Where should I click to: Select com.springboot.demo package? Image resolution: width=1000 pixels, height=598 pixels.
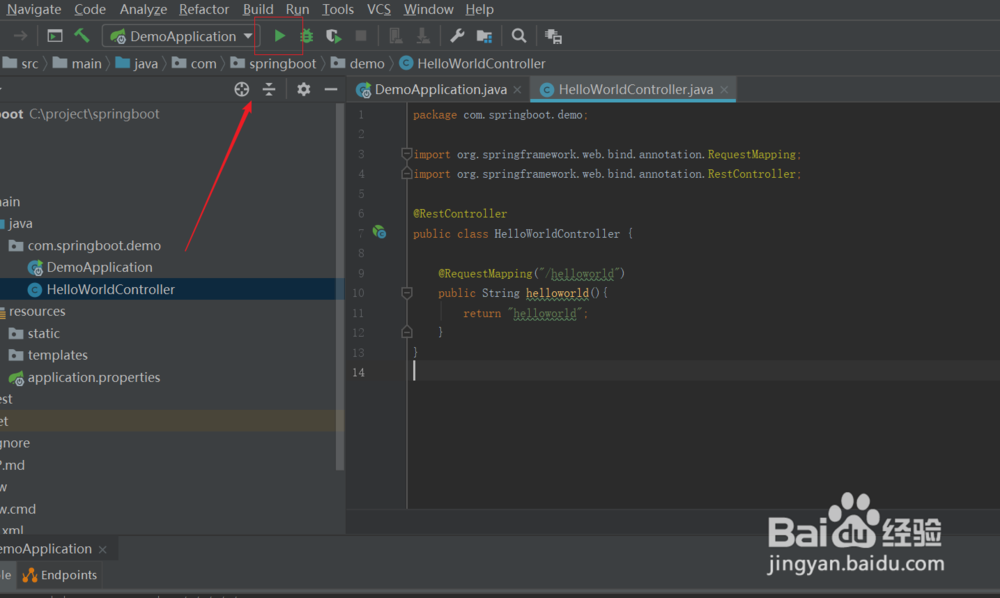[x=94, y=245]
